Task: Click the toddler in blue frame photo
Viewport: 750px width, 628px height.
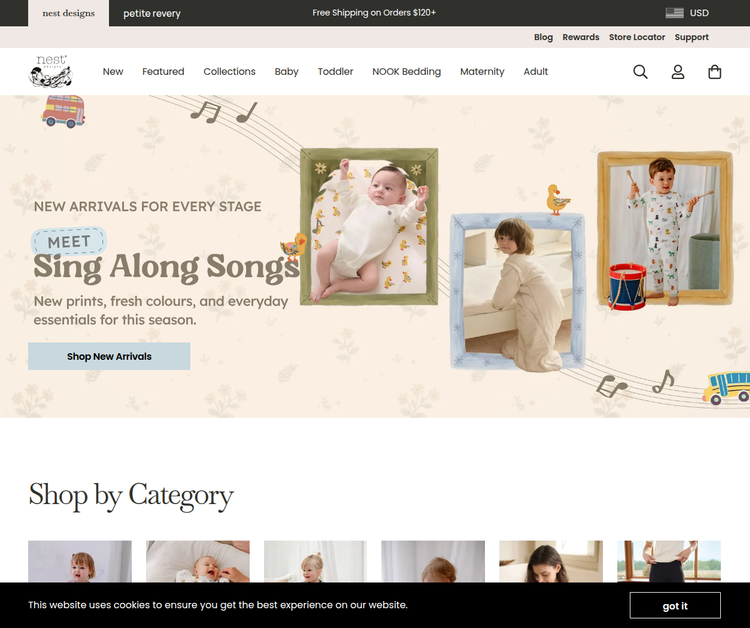Action: [x=518, y=292]
